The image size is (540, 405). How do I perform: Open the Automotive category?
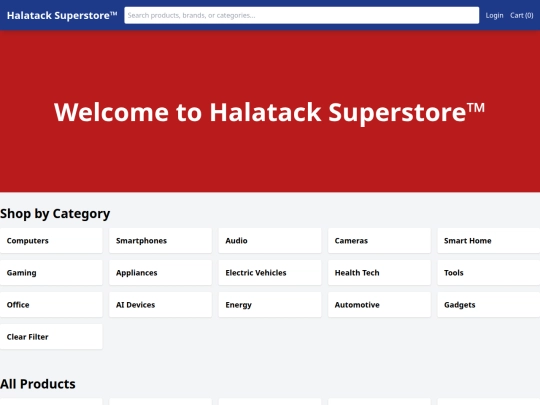click(x=379, y=304)
